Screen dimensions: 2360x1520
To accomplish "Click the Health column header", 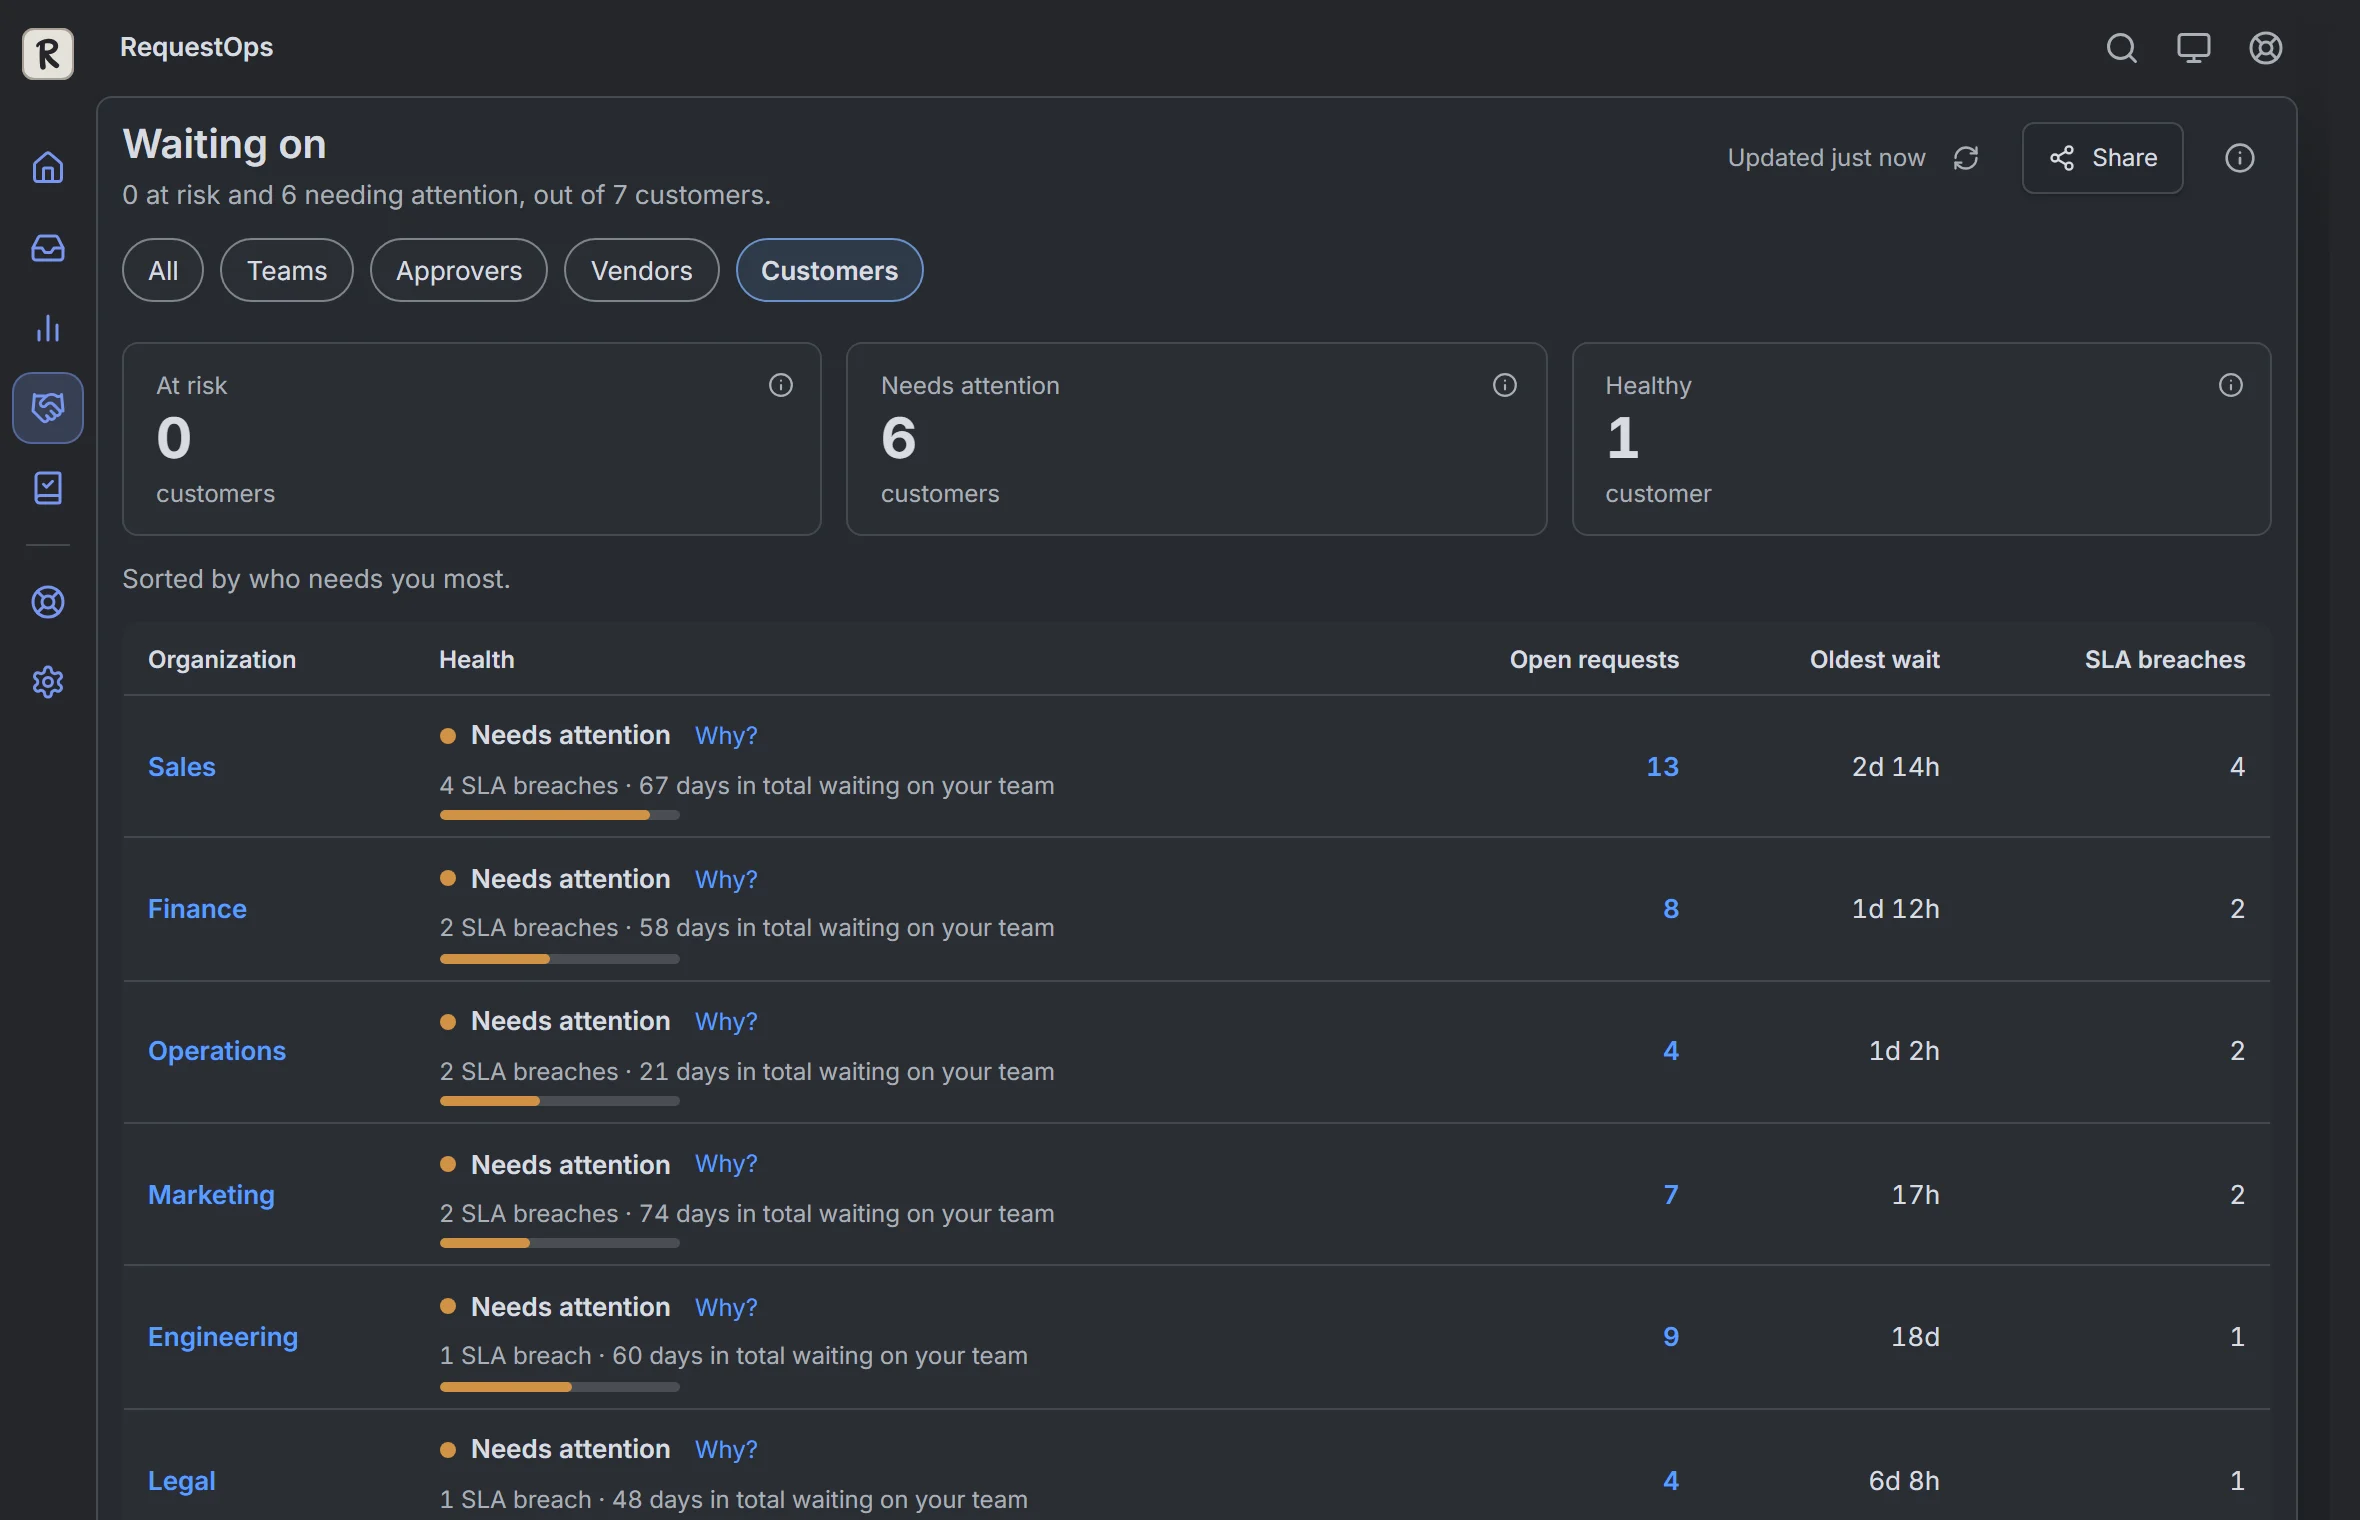I will click(x=477, y=660).
